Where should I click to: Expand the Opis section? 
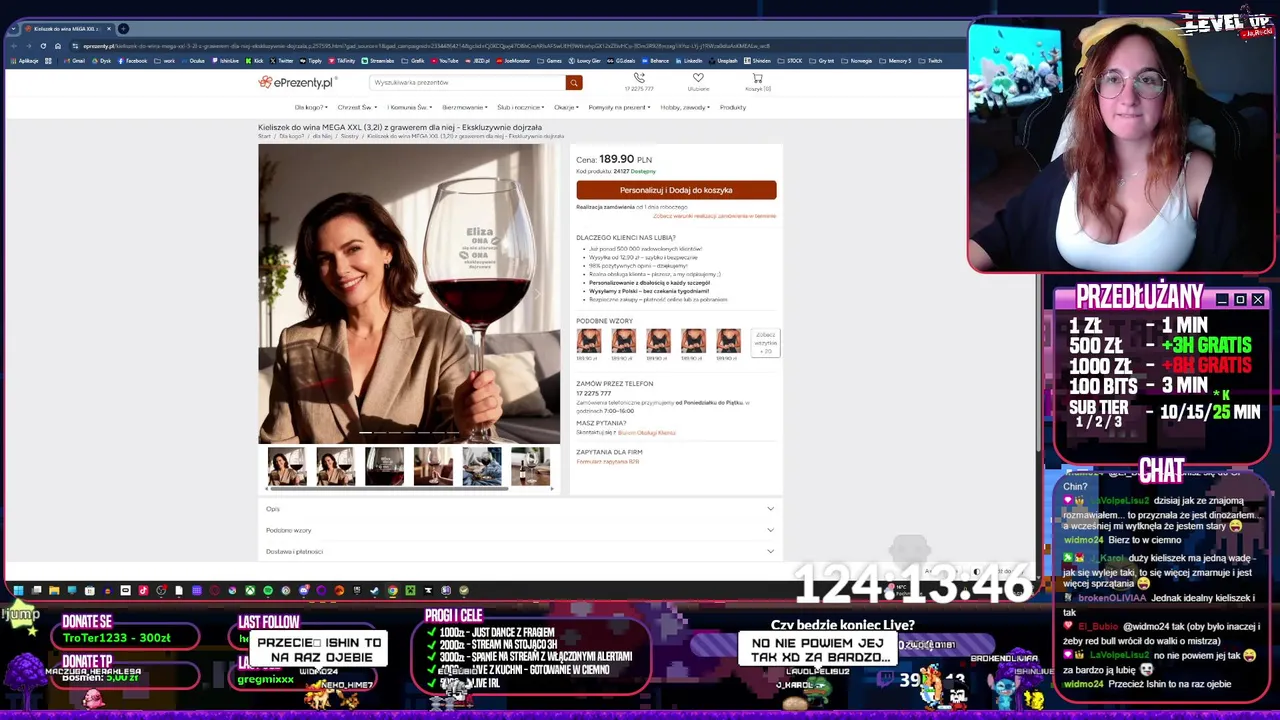(x=520, y=509)
